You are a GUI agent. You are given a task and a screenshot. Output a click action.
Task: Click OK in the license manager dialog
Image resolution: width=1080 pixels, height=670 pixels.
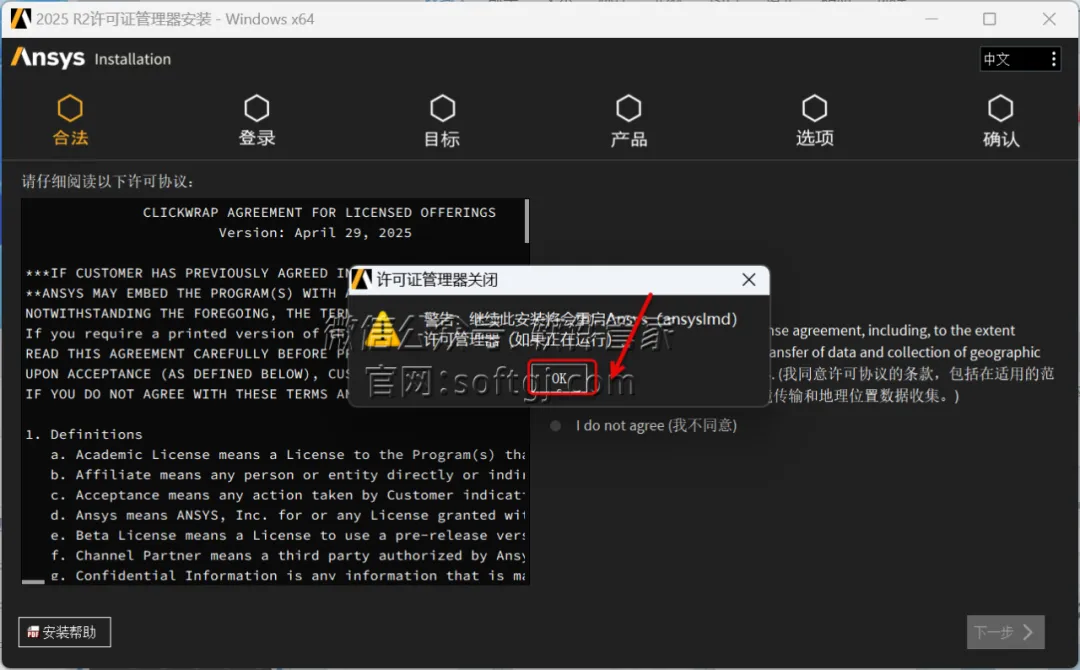pos(559,378)
